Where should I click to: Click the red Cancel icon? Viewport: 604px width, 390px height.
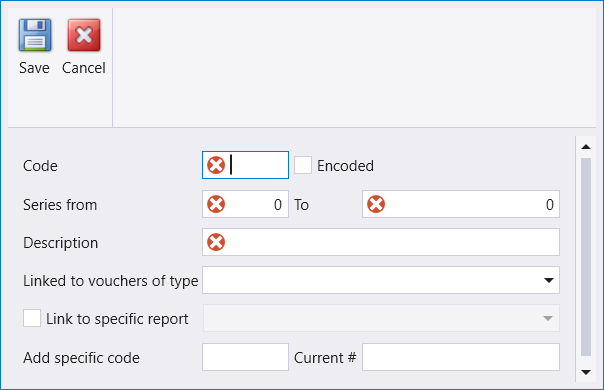84,35
